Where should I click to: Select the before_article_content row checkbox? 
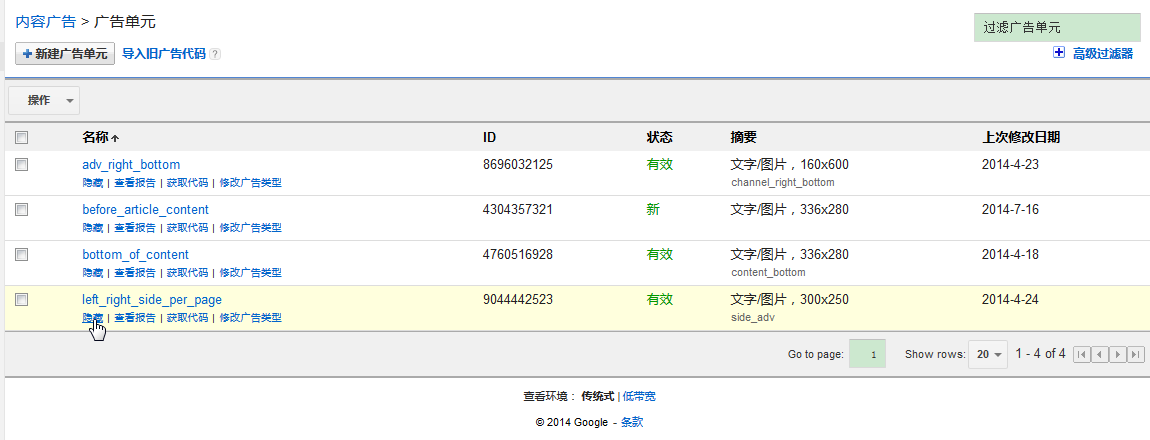tap(22, 209)
